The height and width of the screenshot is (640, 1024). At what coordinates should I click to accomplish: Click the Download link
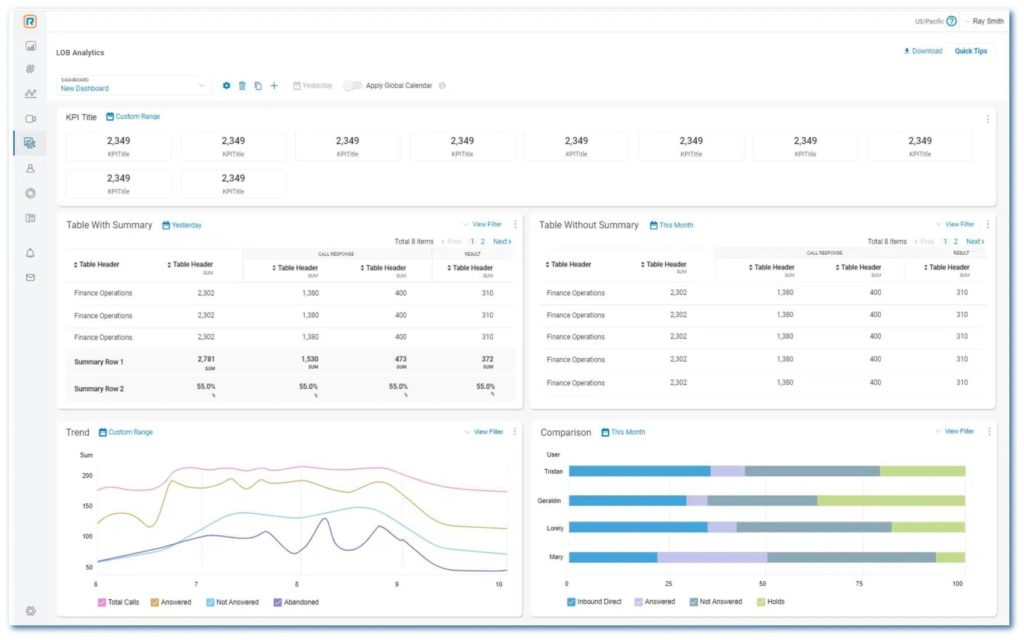[x=922, y=51]
